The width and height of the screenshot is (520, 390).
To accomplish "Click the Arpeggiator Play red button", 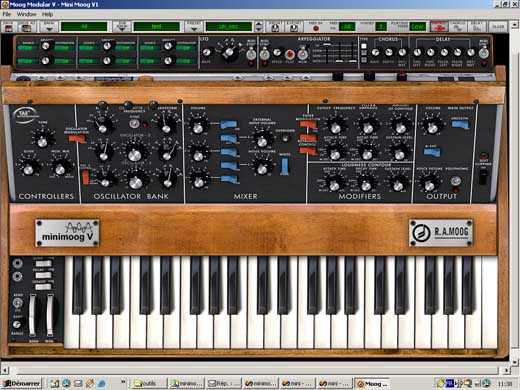I will 290,54.
